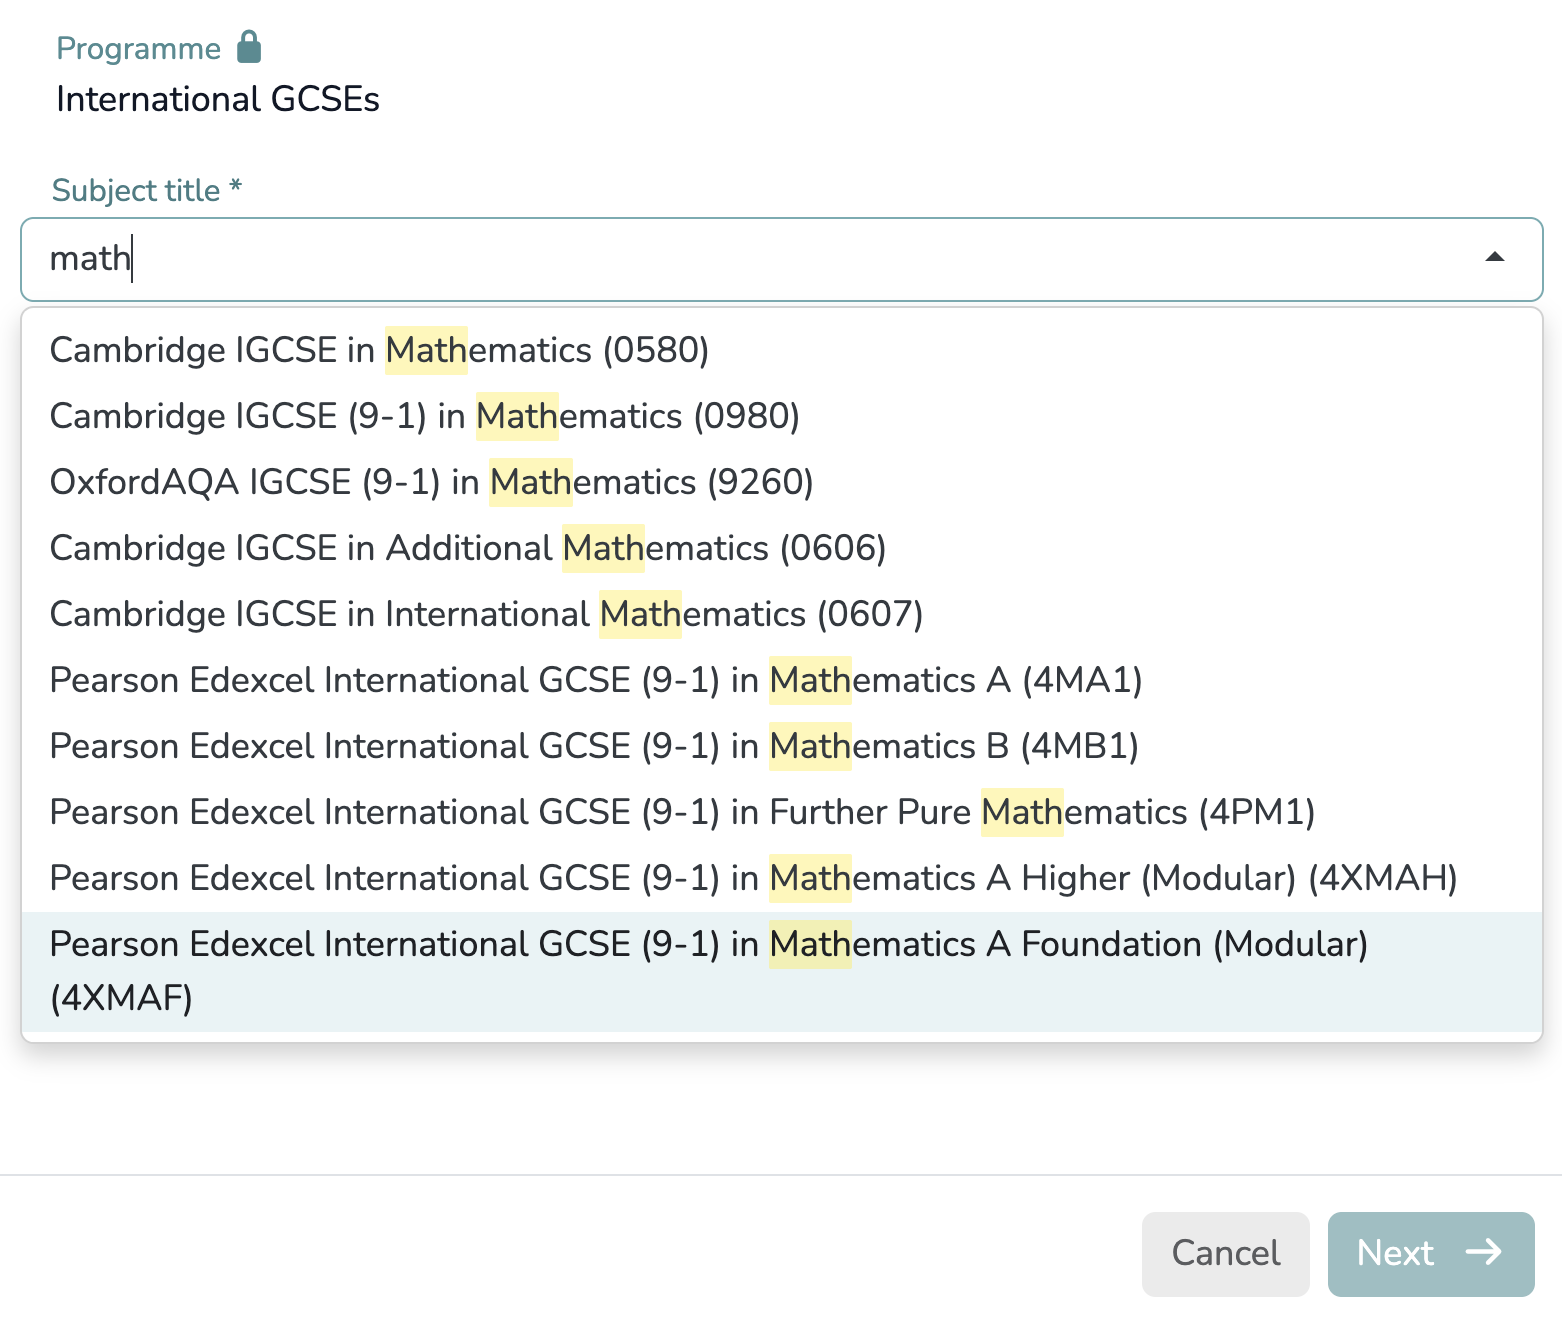Pick Pearson Edexcel Further Pure Mathematics (4PM1)
1562x1322 pixels.
(781, 812)
